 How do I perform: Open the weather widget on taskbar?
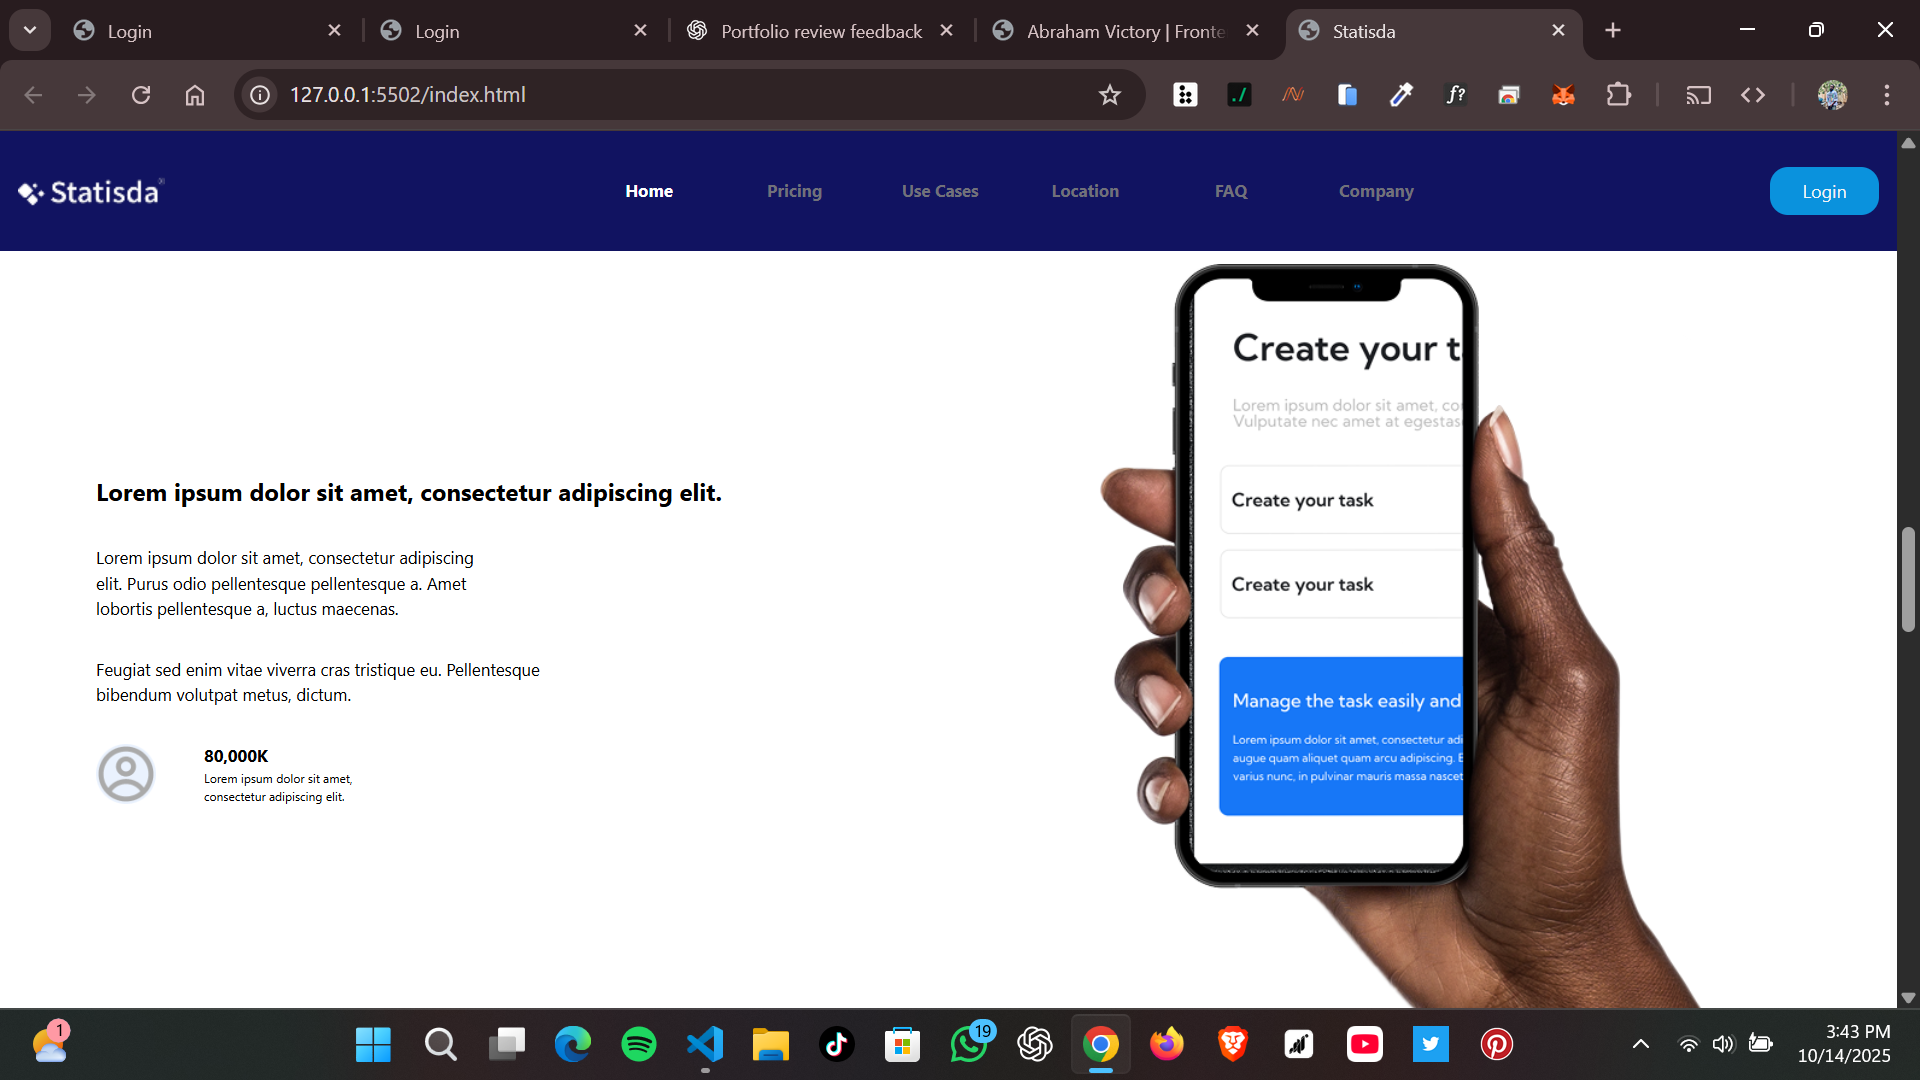pos(50,1044)
